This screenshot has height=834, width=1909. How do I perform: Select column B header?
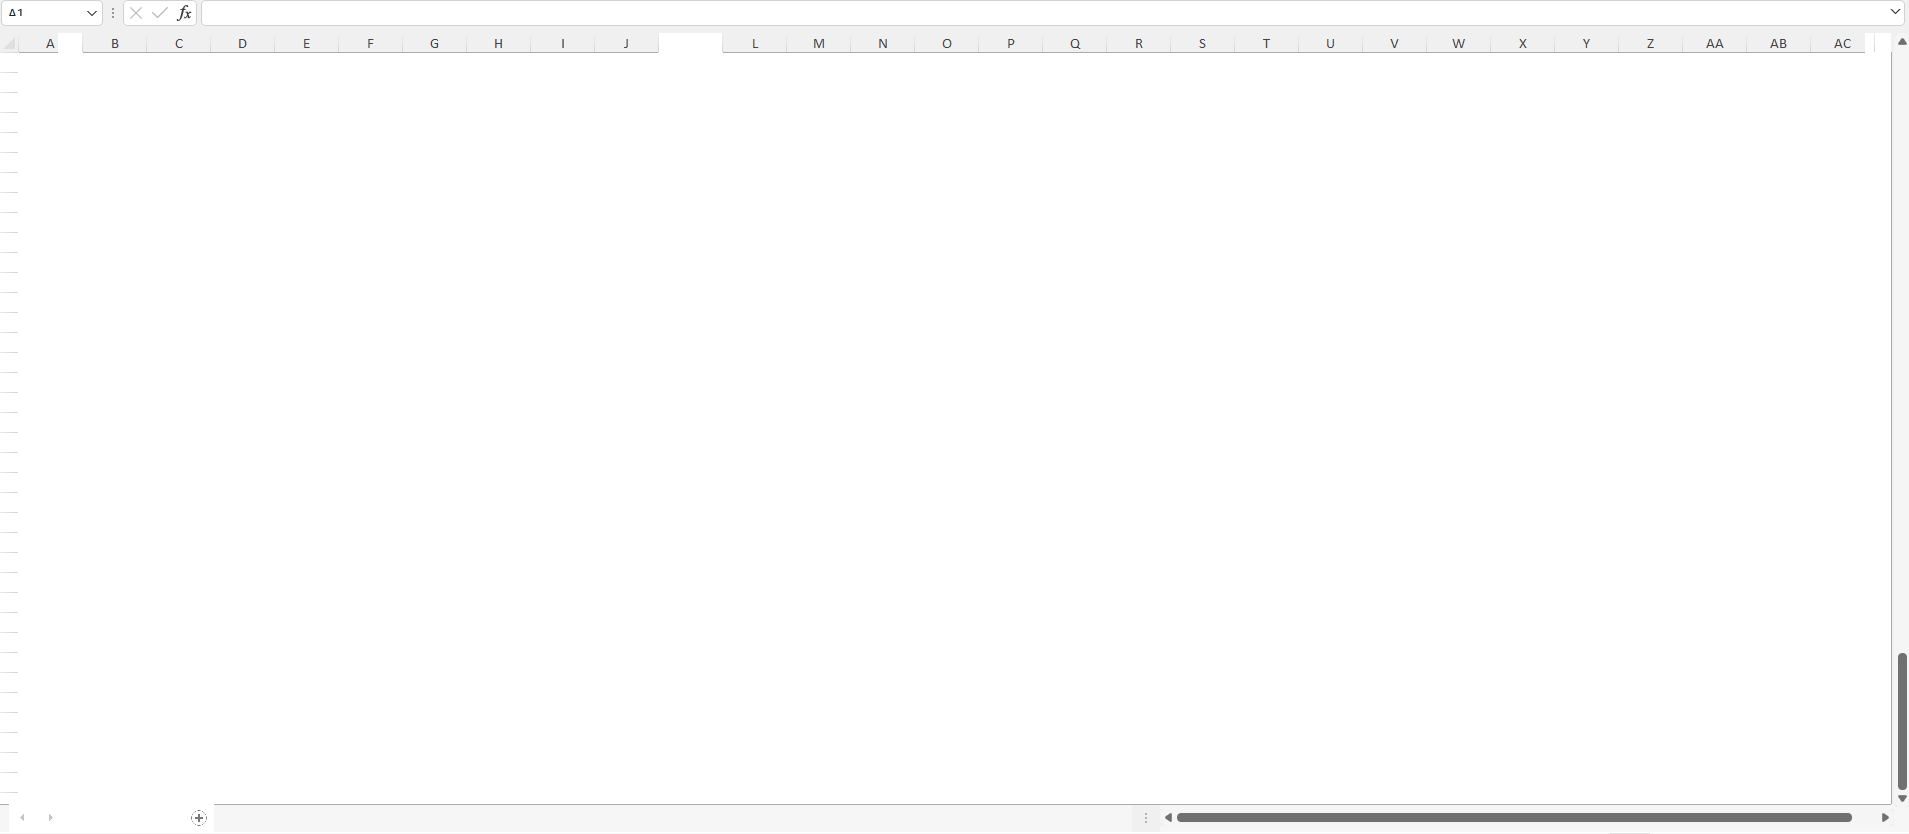tap(115, 43)
